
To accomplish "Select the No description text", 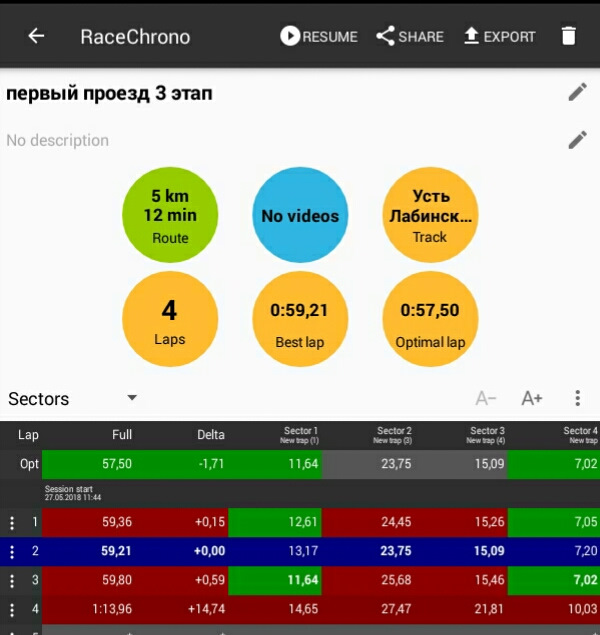I will [x=57, y=141].
